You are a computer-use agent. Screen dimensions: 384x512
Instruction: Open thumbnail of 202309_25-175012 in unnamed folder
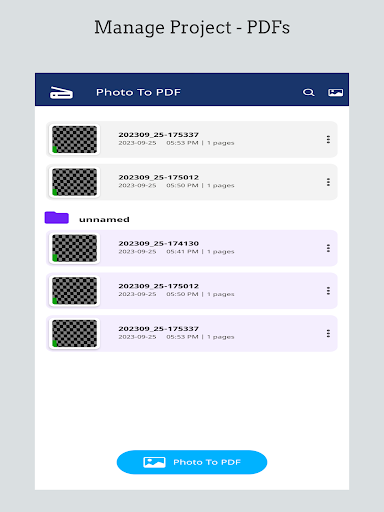tap(74, 291)
